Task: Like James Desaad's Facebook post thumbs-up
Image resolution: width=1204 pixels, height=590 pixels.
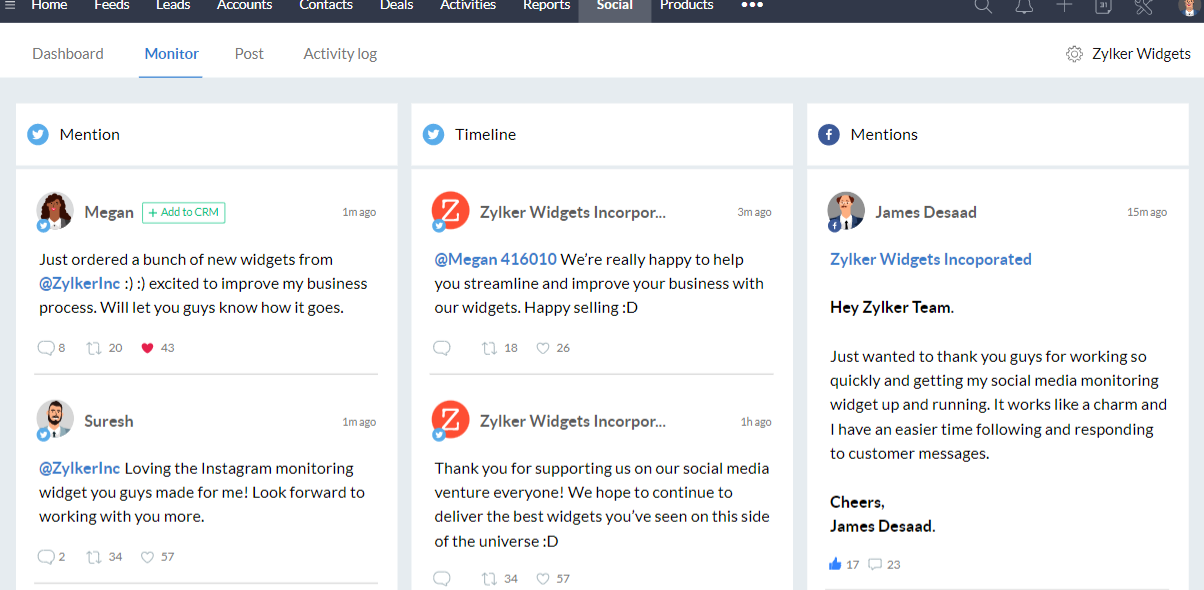Action: pos(835,564)
